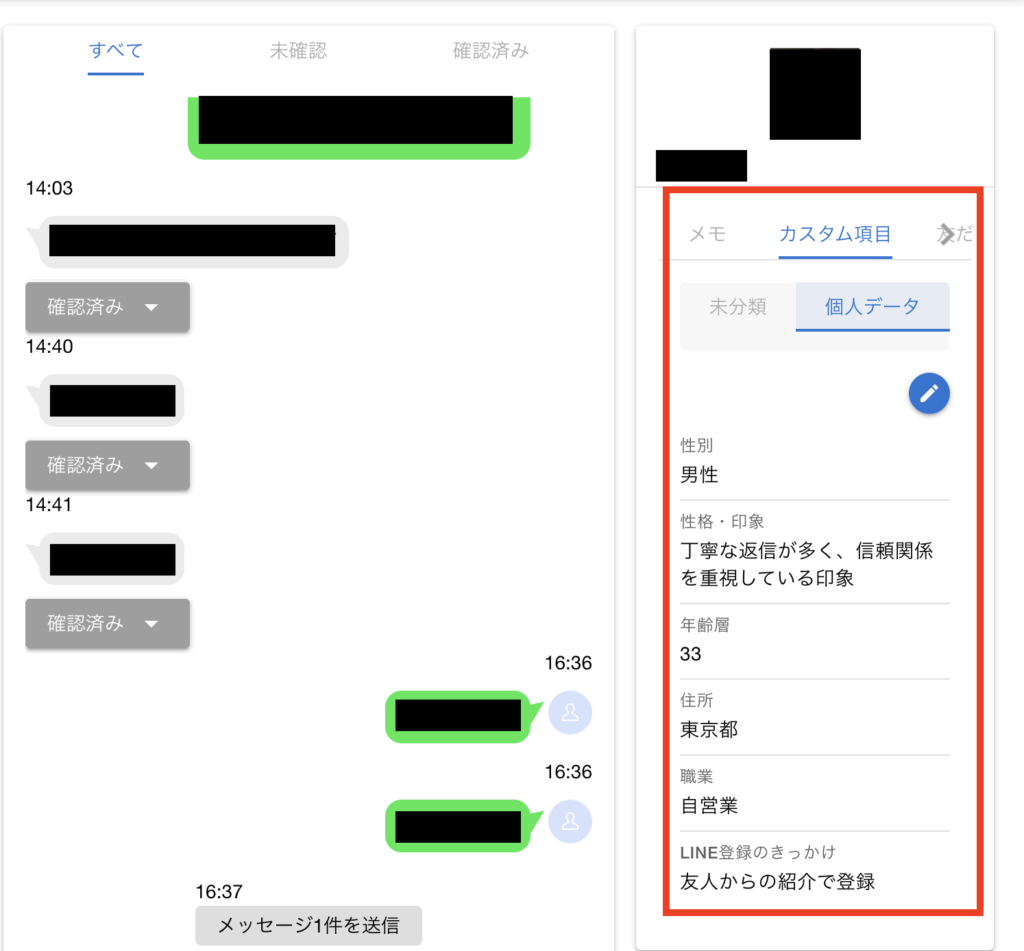Select the カスタム項目 tab

coord(835,234)
